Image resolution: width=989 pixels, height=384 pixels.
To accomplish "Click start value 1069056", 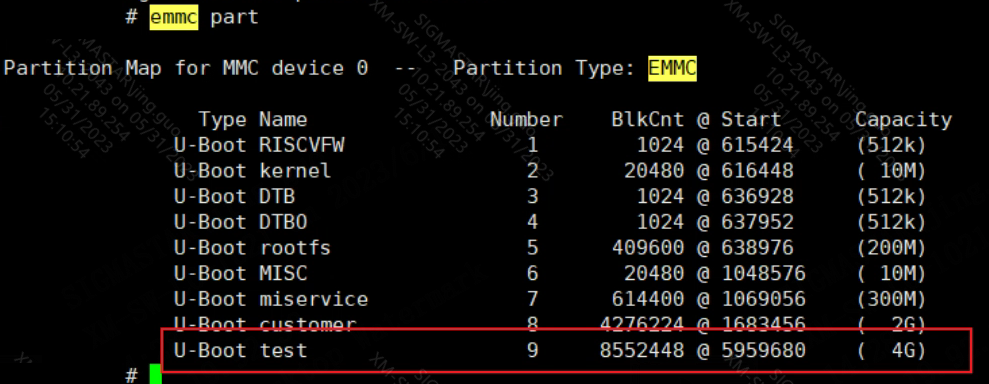I will [x=764, y=299].
